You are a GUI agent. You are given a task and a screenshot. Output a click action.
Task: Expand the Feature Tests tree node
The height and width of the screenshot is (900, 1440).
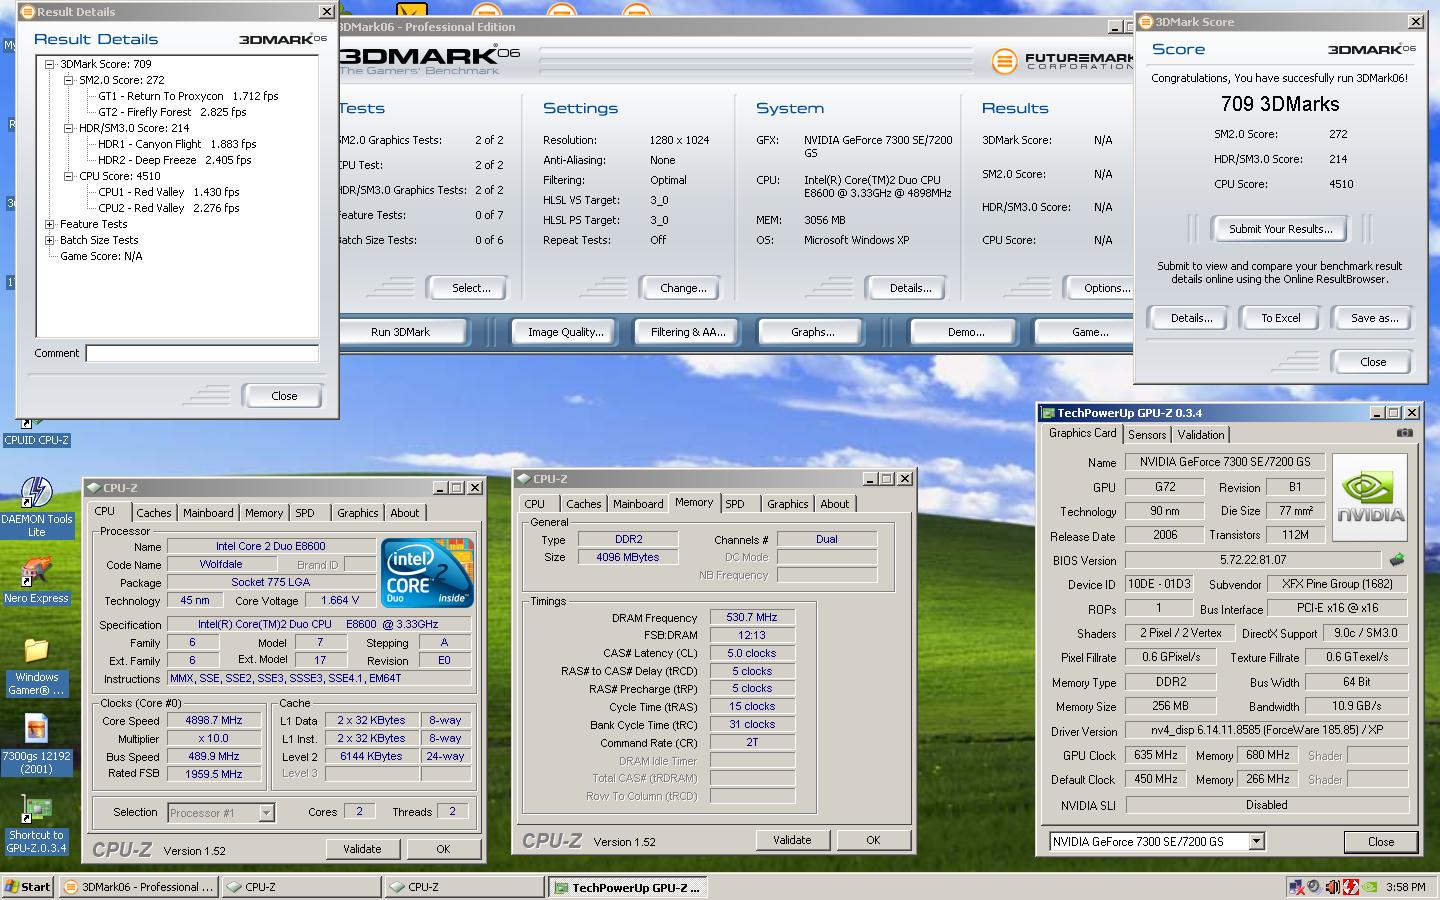tap(50, 224)
